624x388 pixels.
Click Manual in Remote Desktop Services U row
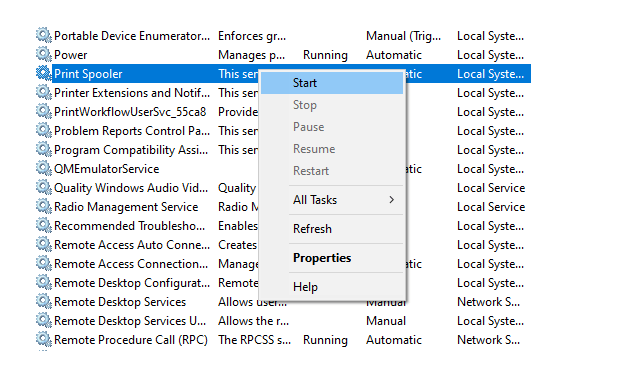click(x=386, y=321)
